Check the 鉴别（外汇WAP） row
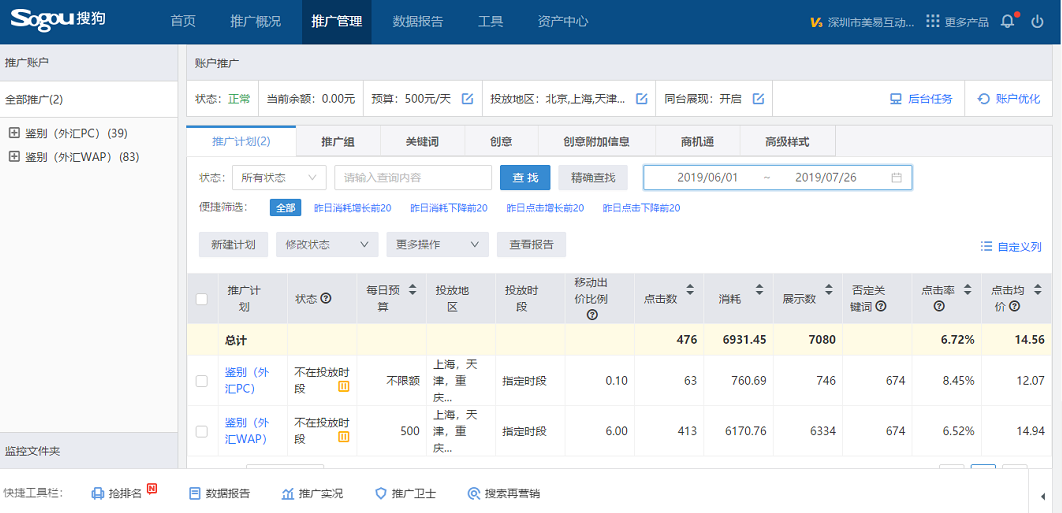The height and width of the screenshot is (513, 1062). [x=202, y=431]
